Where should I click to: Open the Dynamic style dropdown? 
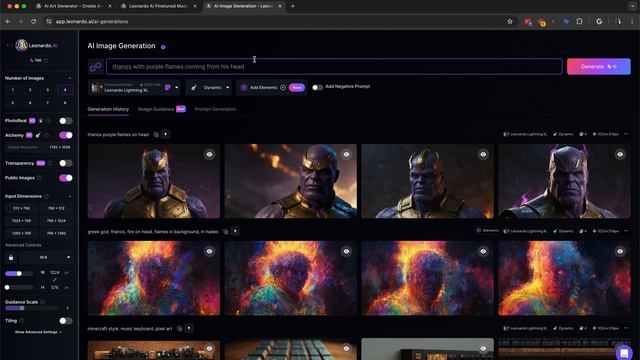coord(209,87)
